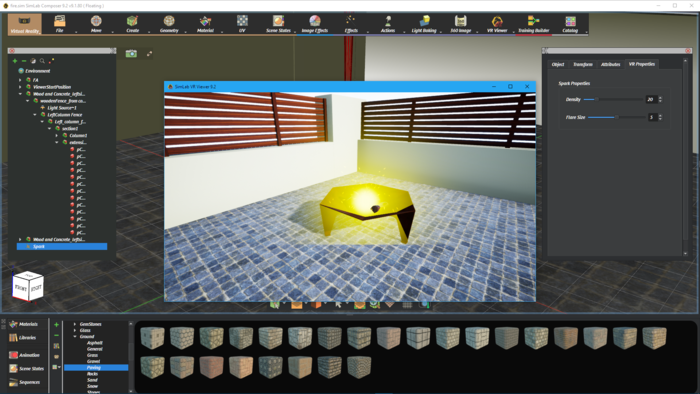Open the 360 Image tool
The height and width of the screenshot is (394, 700).
460,24
